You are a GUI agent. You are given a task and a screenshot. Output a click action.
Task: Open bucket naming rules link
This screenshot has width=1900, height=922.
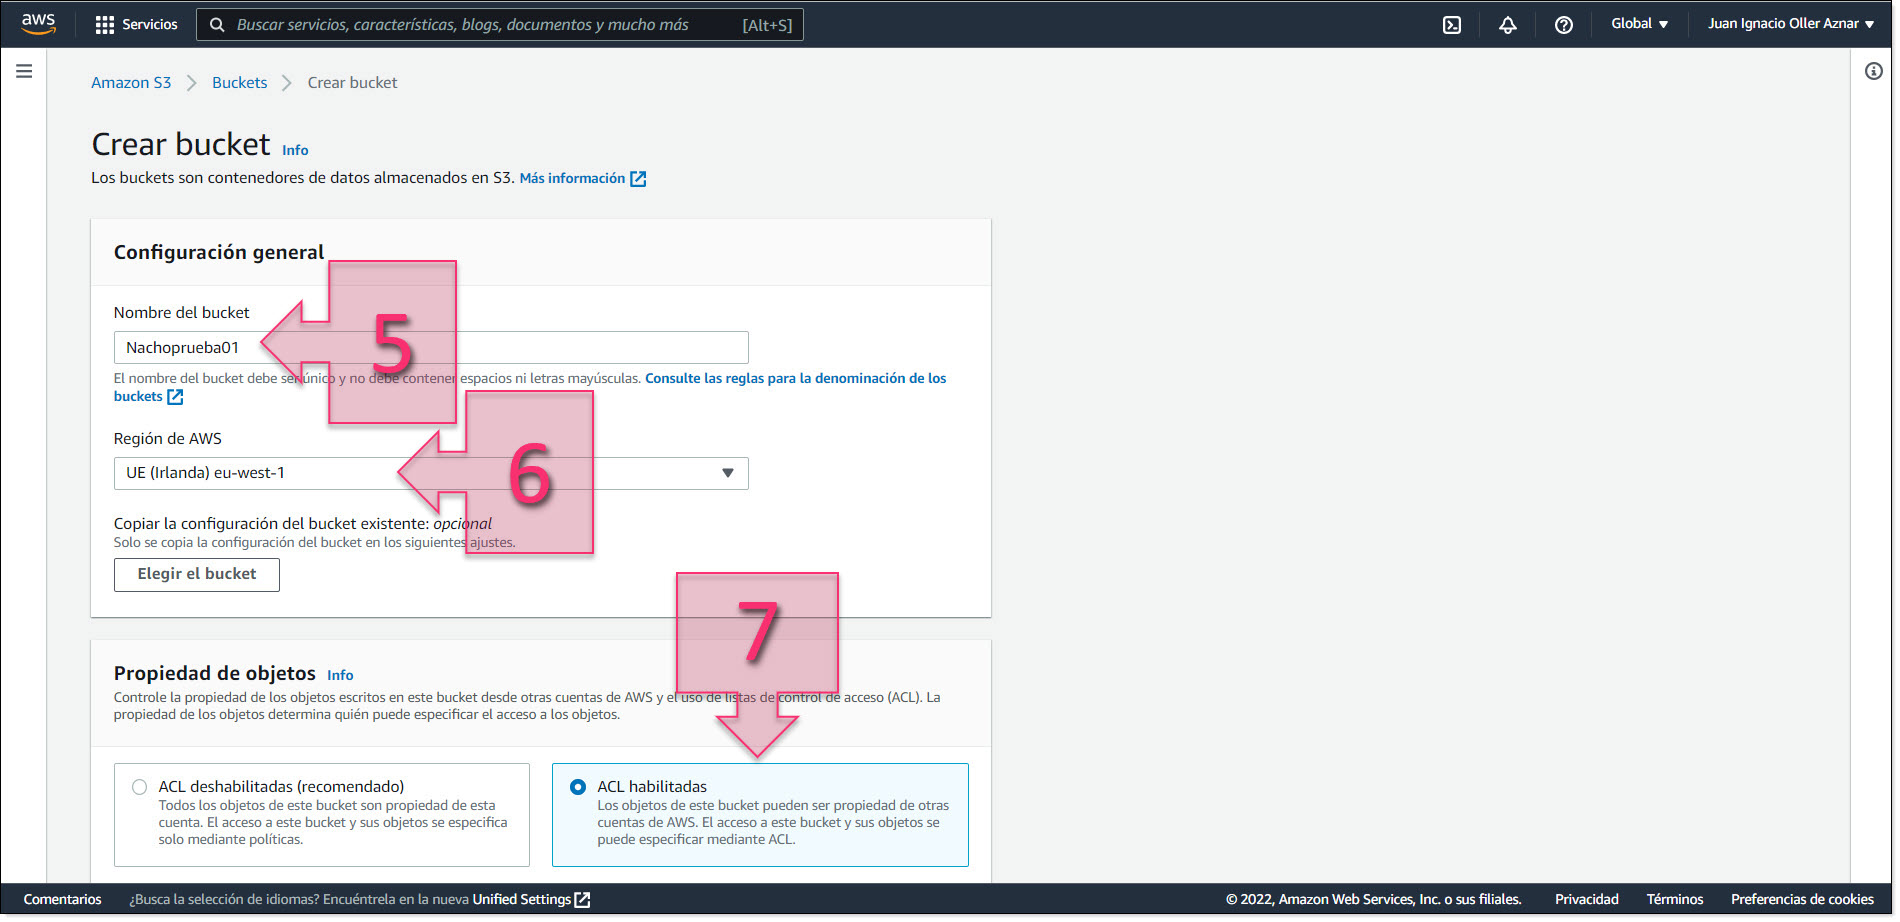coord(795,379)
